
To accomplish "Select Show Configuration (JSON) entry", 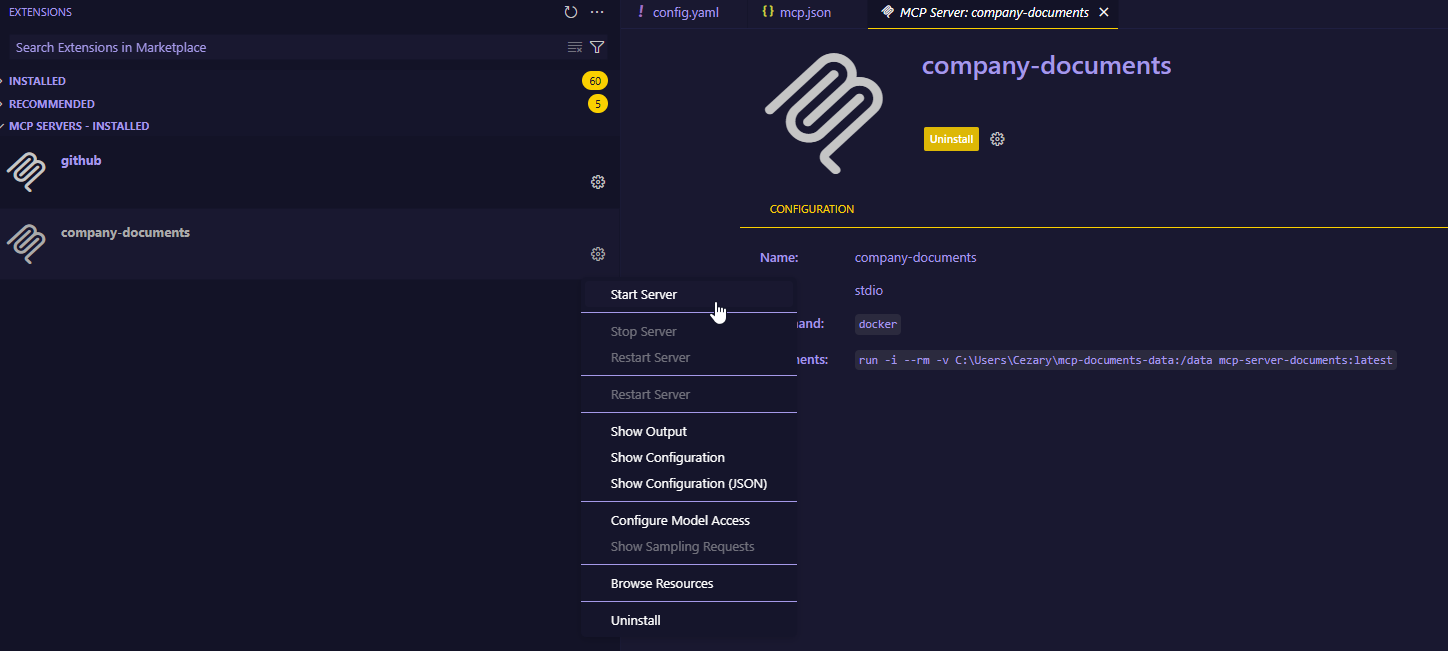I will tap(689, 484).
